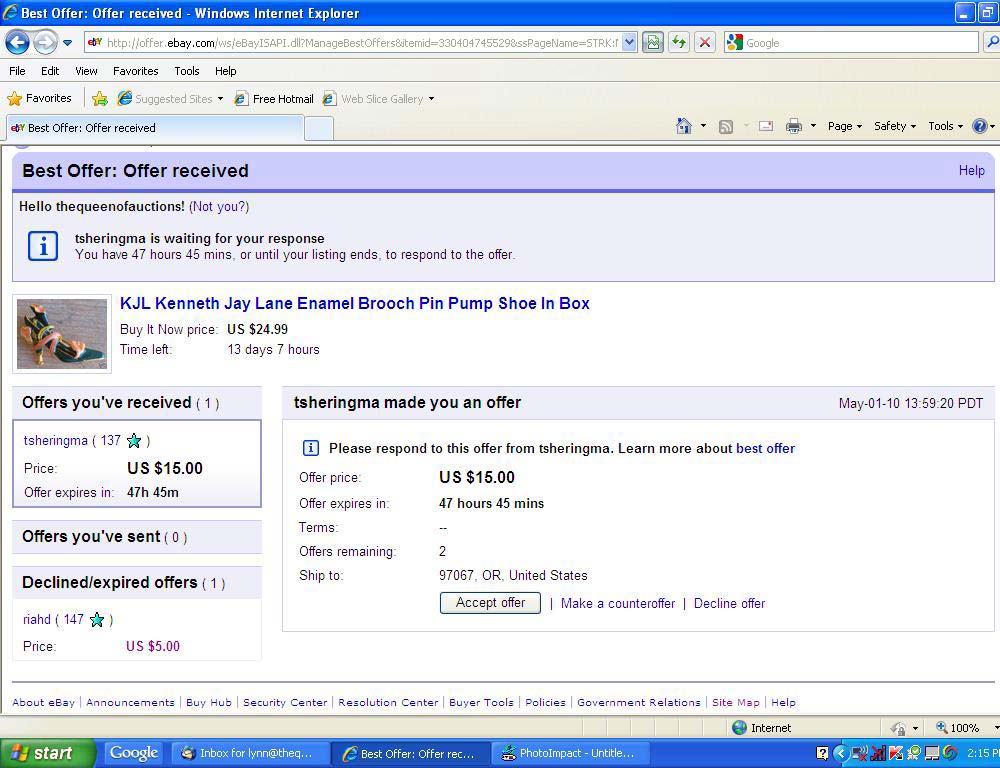The height and width of the screenshot is (768, 1000).
Task: Open the Windows Start menu
Action: coord(47,753)
